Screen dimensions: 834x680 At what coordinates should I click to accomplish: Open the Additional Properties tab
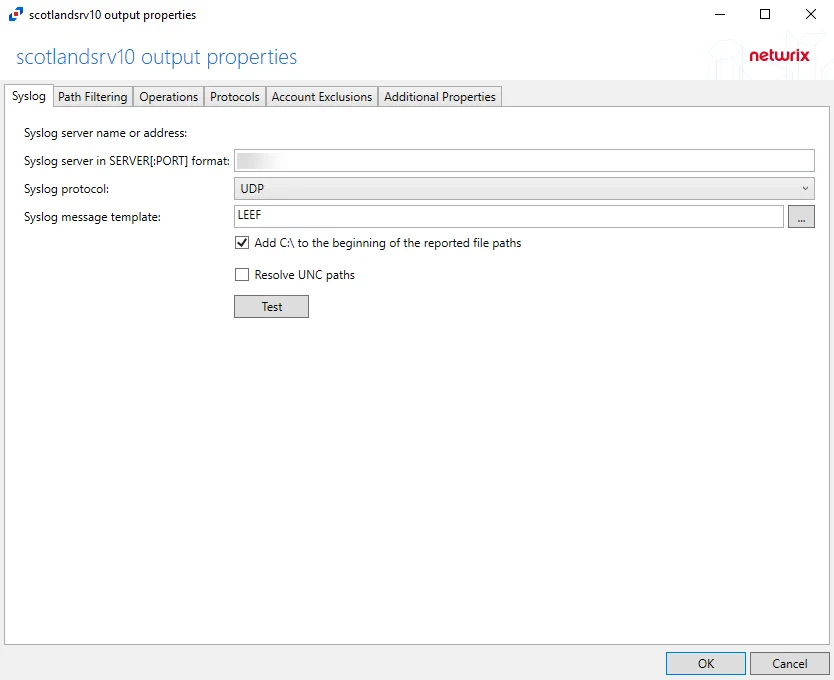click(x=440, y=97)
